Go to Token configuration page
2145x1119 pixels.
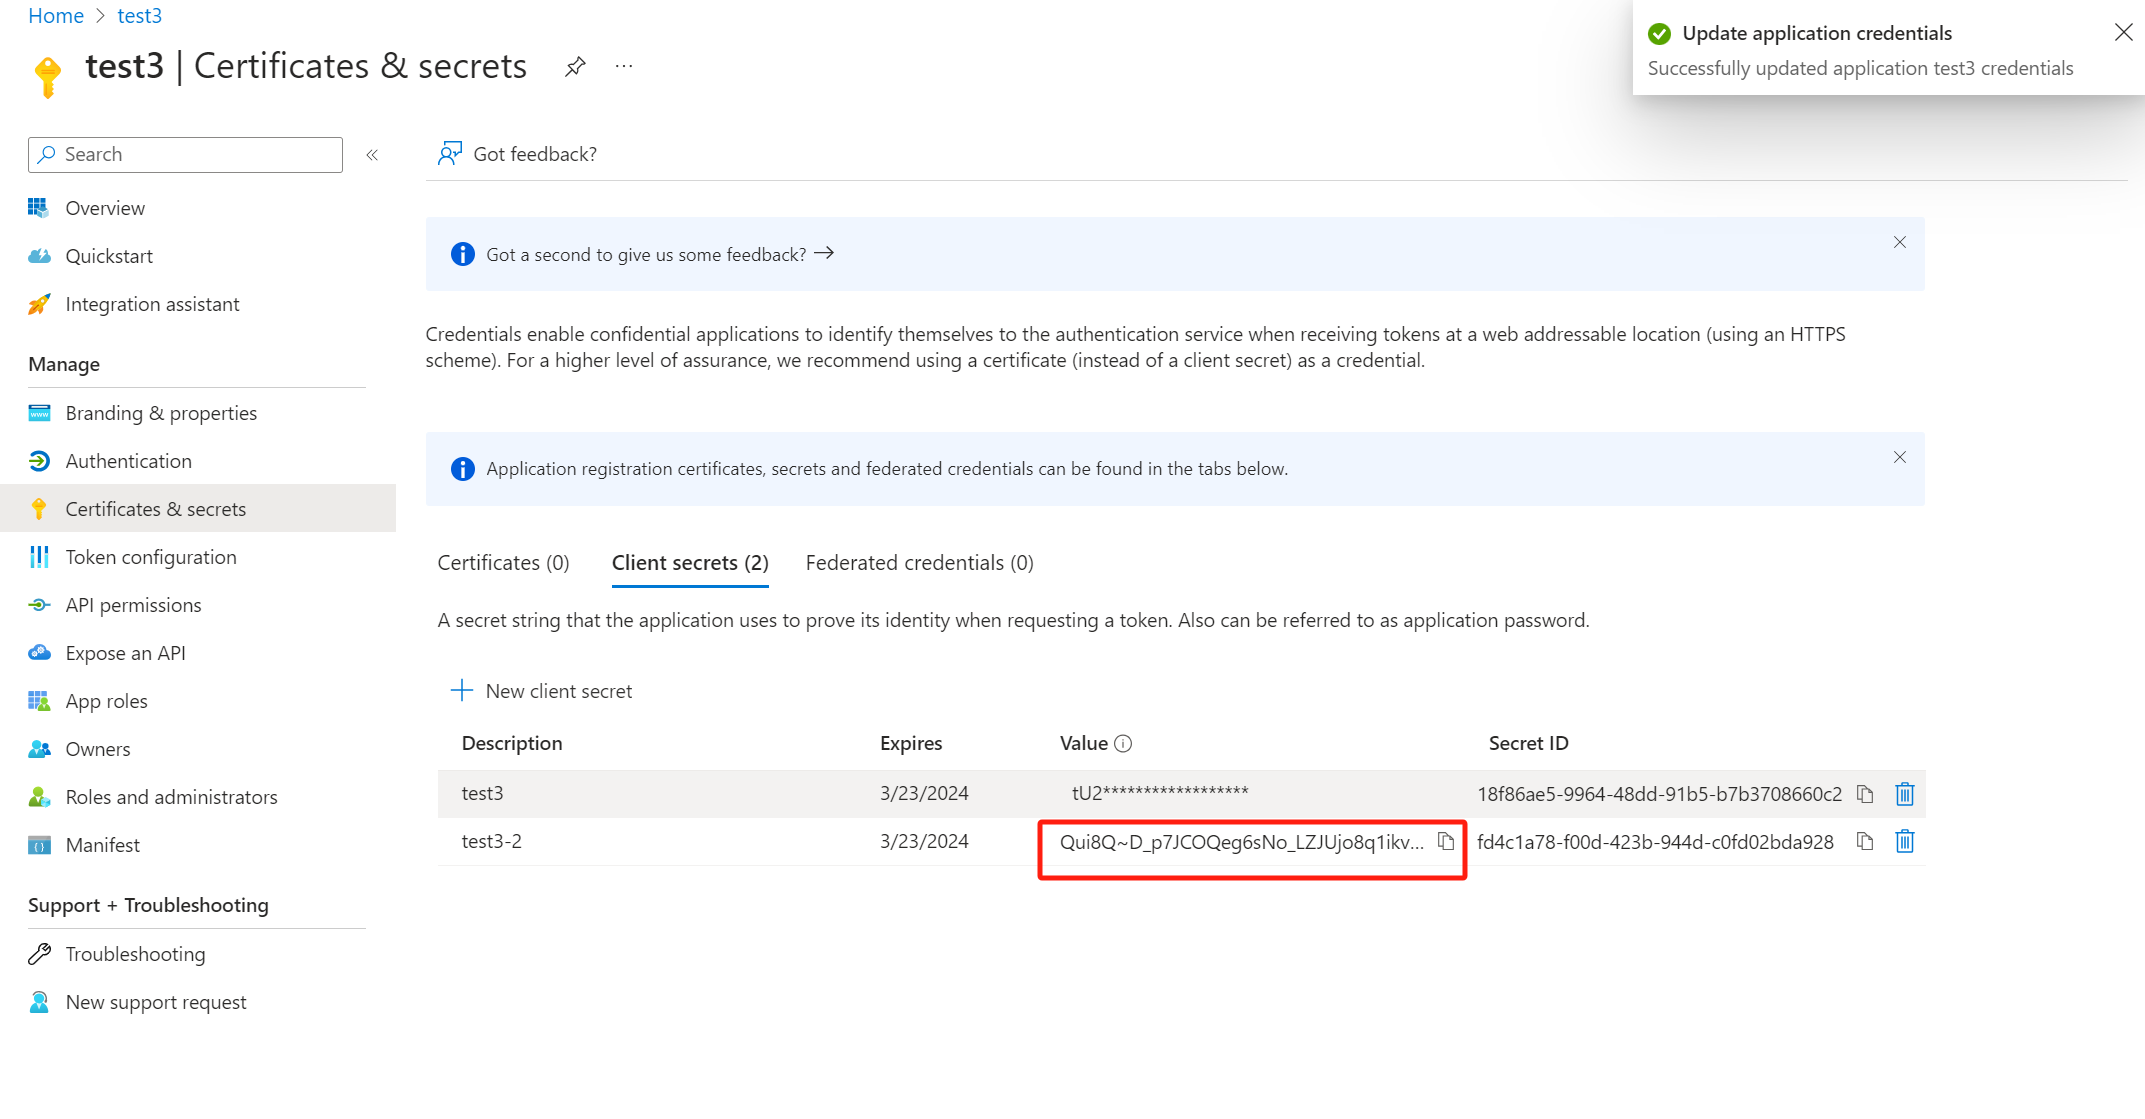tap(151, 557)
